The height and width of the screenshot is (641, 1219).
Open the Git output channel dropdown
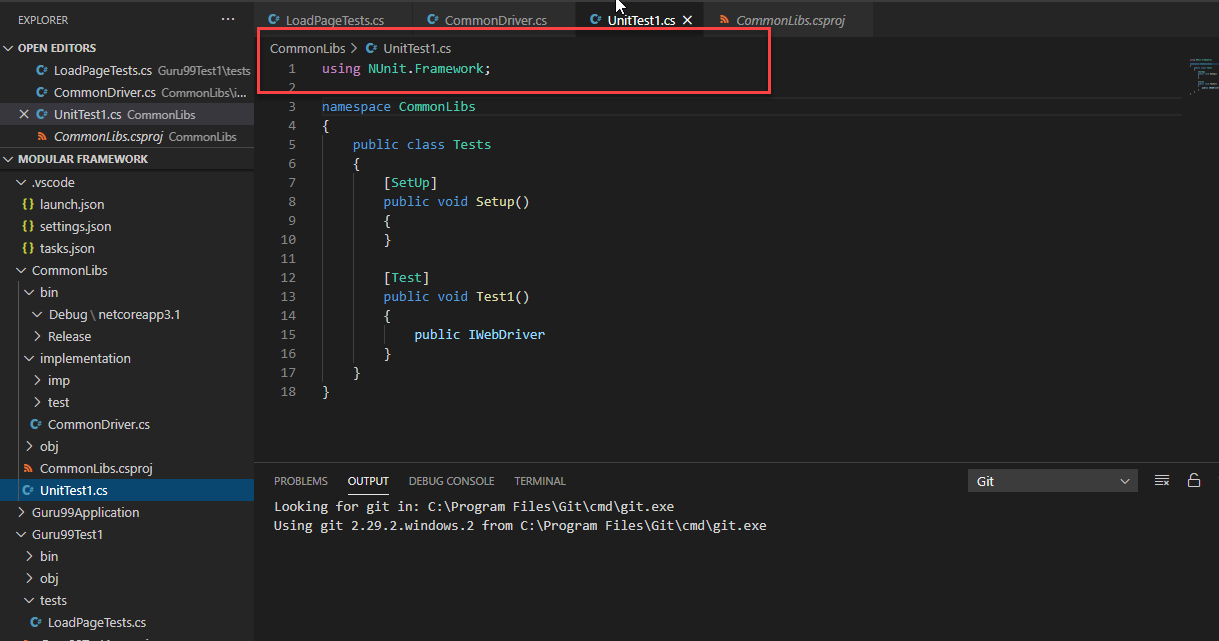pyautogui.click(x=1052, y=480)
